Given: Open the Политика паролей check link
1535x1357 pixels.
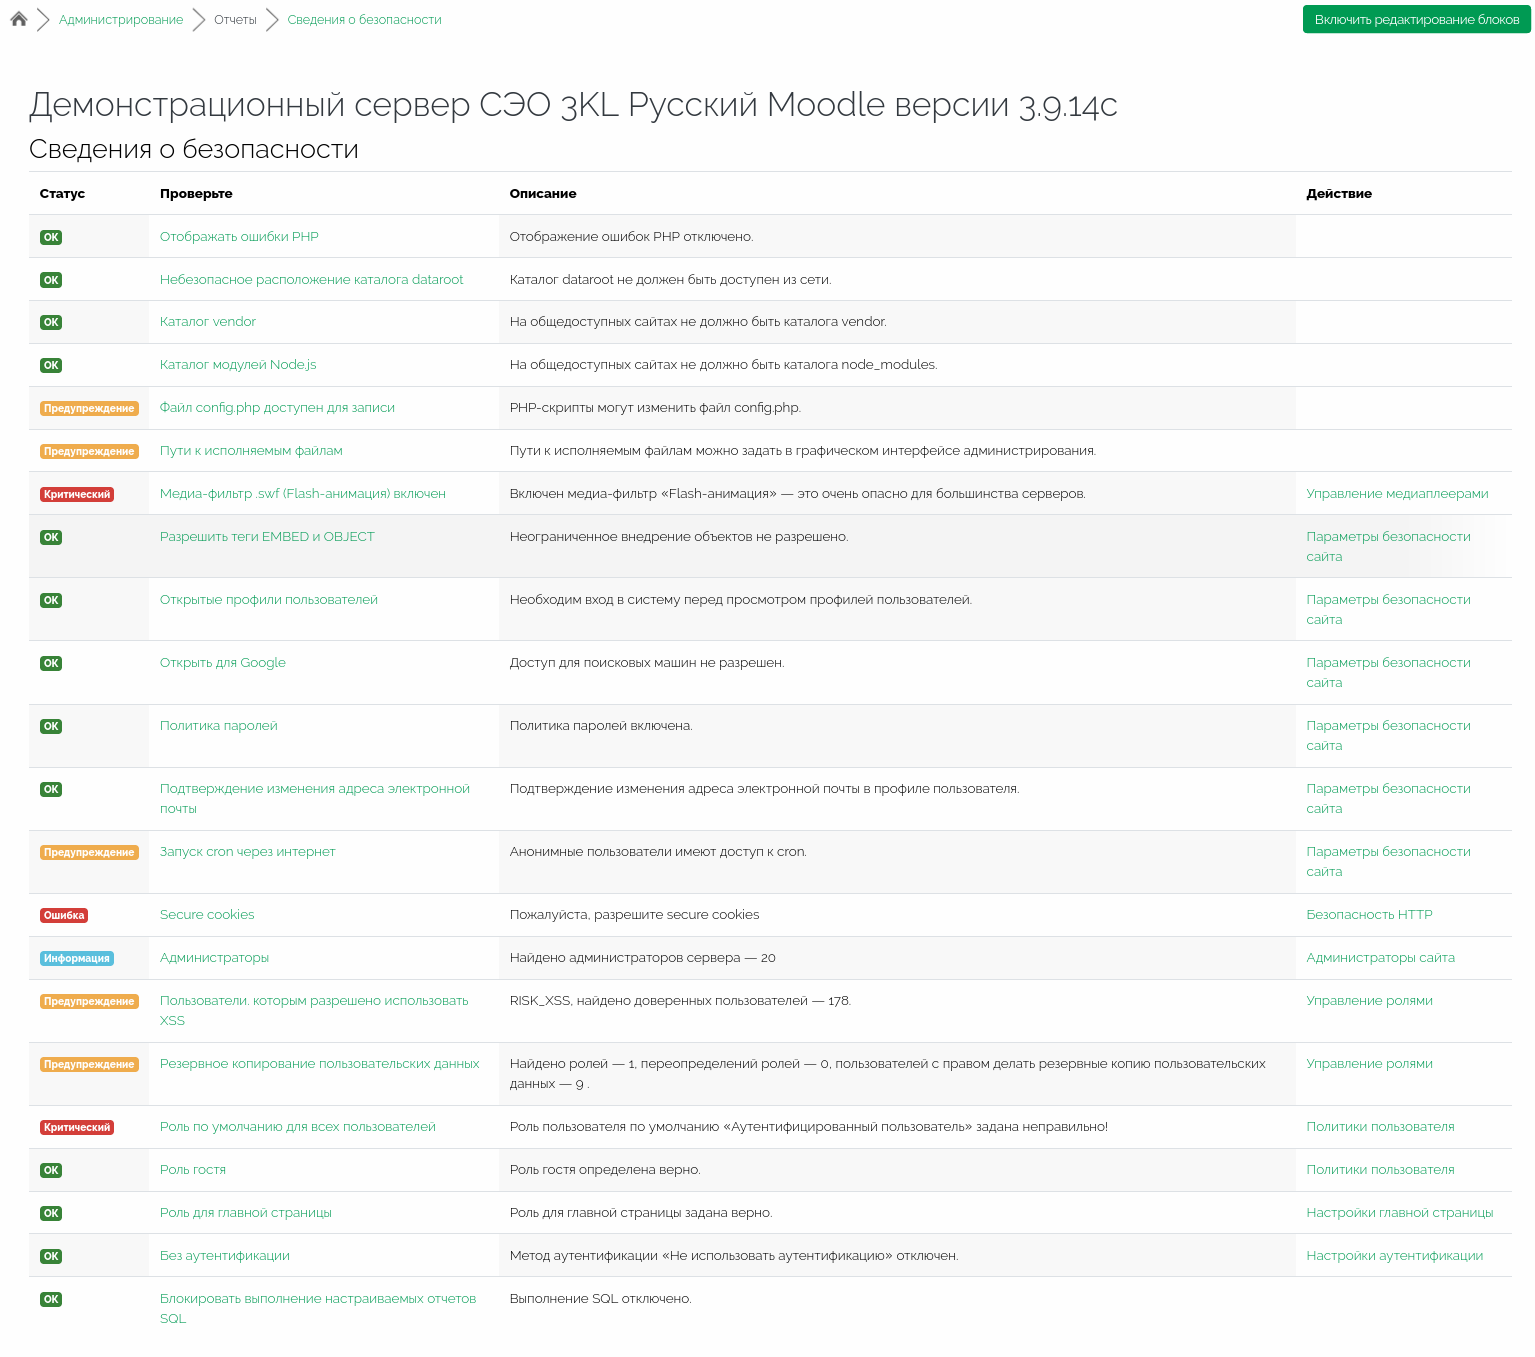Looking at the screenshot, I should pos(219,726).
